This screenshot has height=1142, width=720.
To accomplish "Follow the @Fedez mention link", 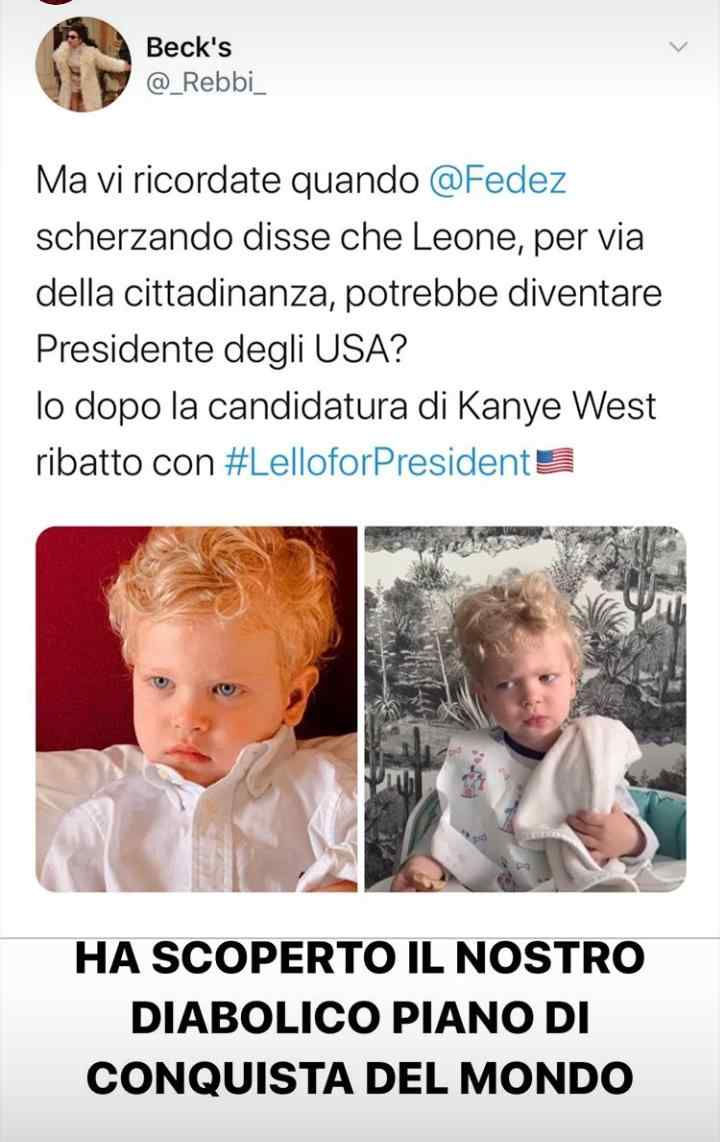I will [x=497, y=181].
